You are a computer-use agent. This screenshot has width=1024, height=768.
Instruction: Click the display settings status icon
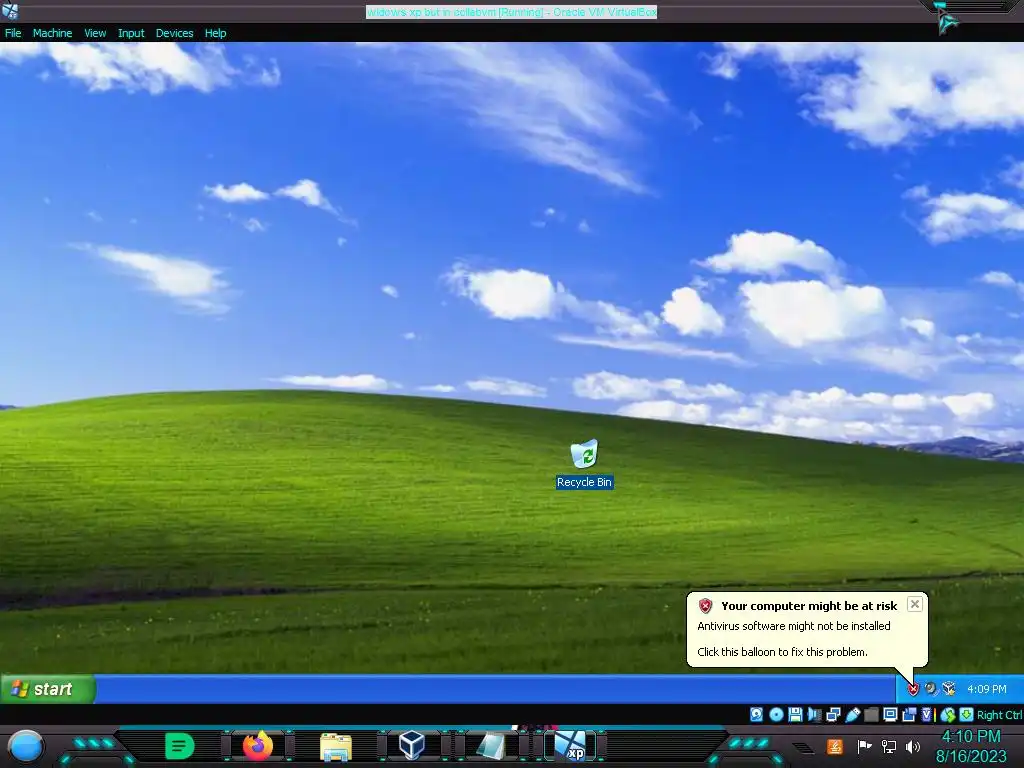pos(890,714)
